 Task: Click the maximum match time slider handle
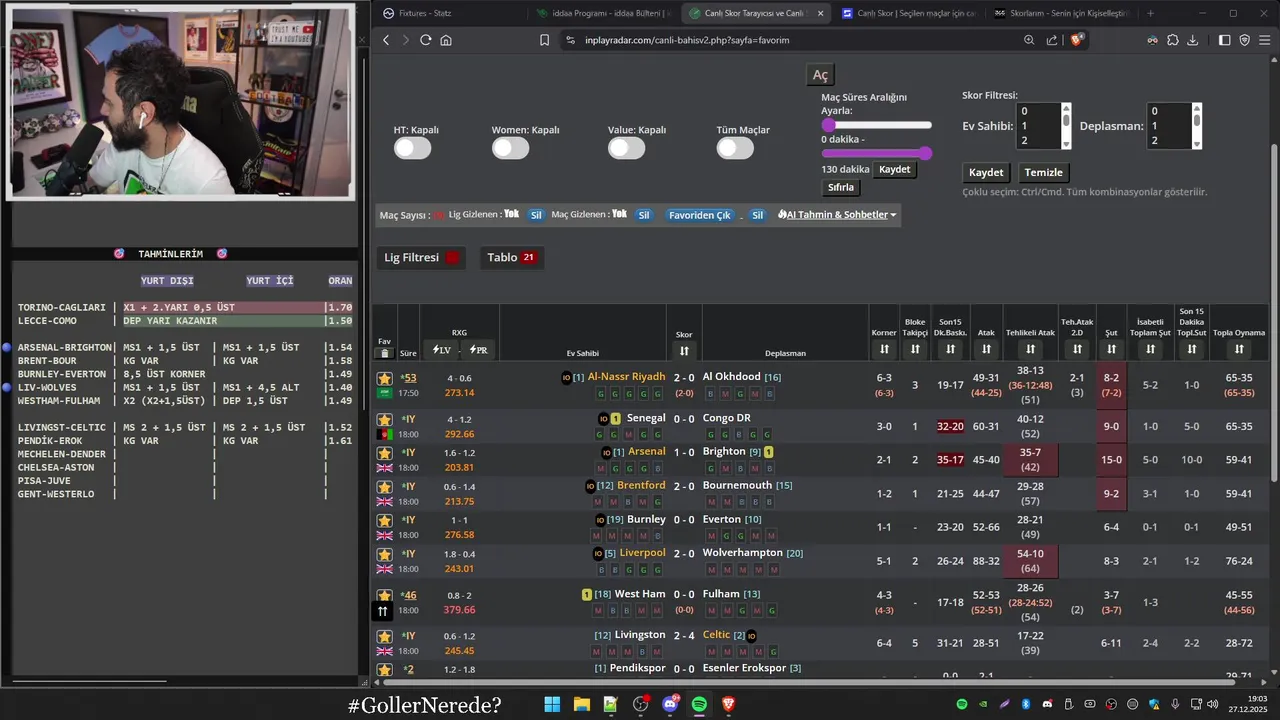click(925, 153)
